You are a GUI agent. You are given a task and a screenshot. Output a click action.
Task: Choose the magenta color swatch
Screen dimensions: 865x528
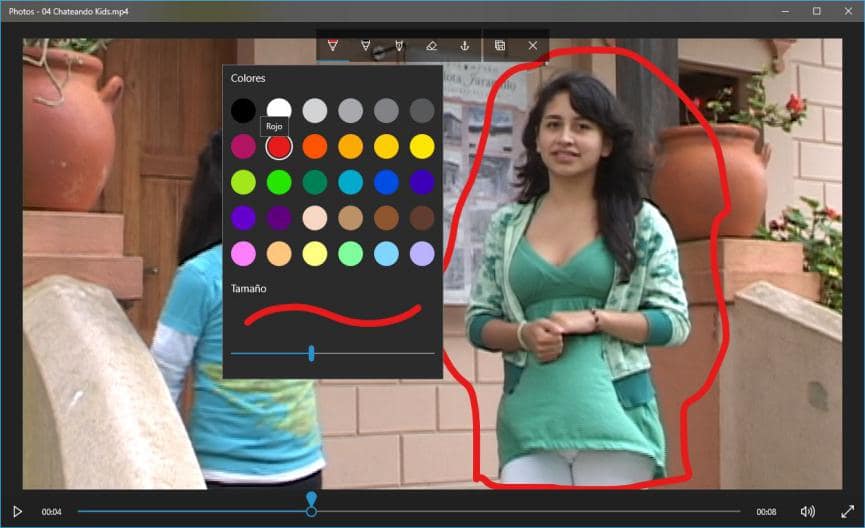243,146
